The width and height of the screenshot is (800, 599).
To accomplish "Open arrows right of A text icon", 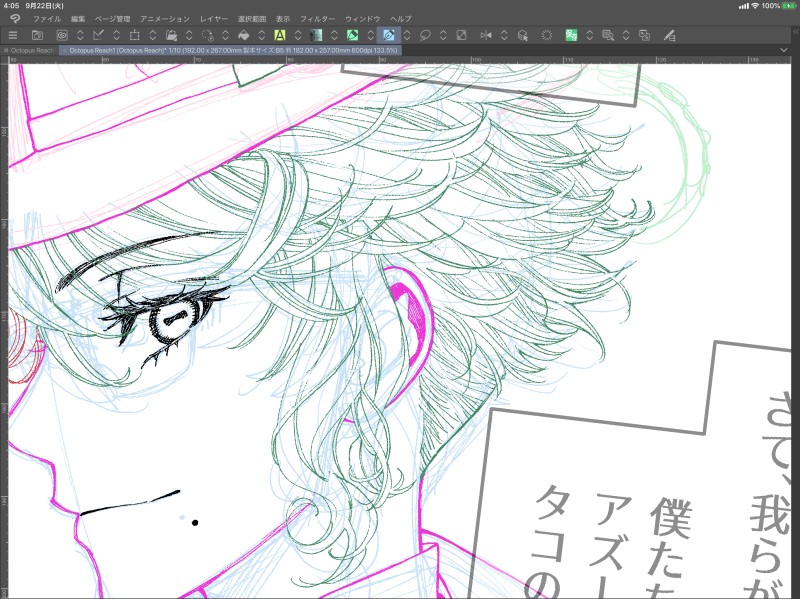I will click(x=298, y=35).
